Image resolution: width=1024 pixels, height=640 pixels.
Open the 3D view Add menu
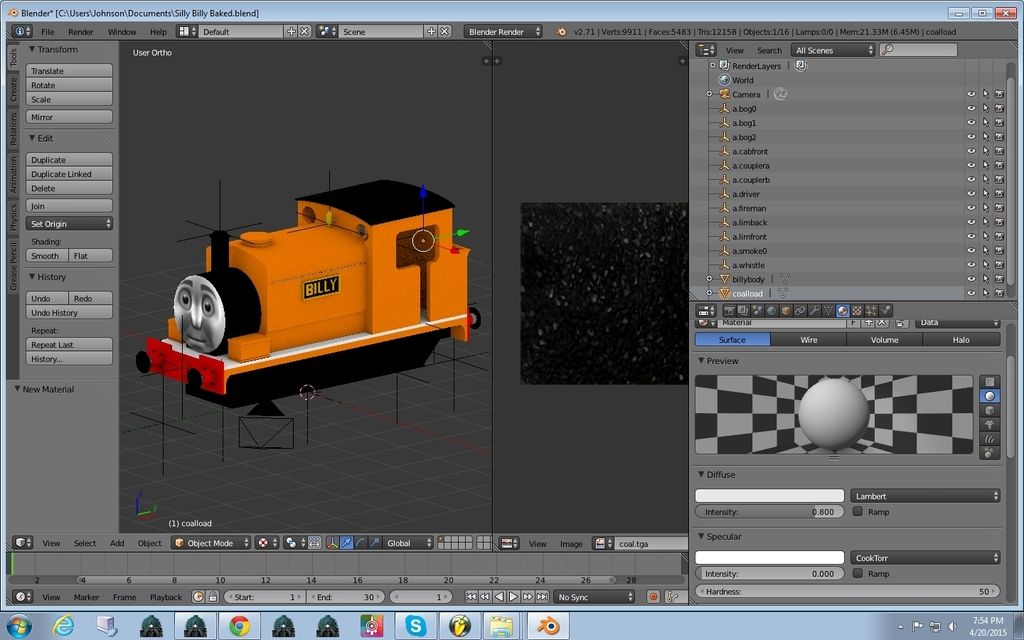[x=117, y=543]
